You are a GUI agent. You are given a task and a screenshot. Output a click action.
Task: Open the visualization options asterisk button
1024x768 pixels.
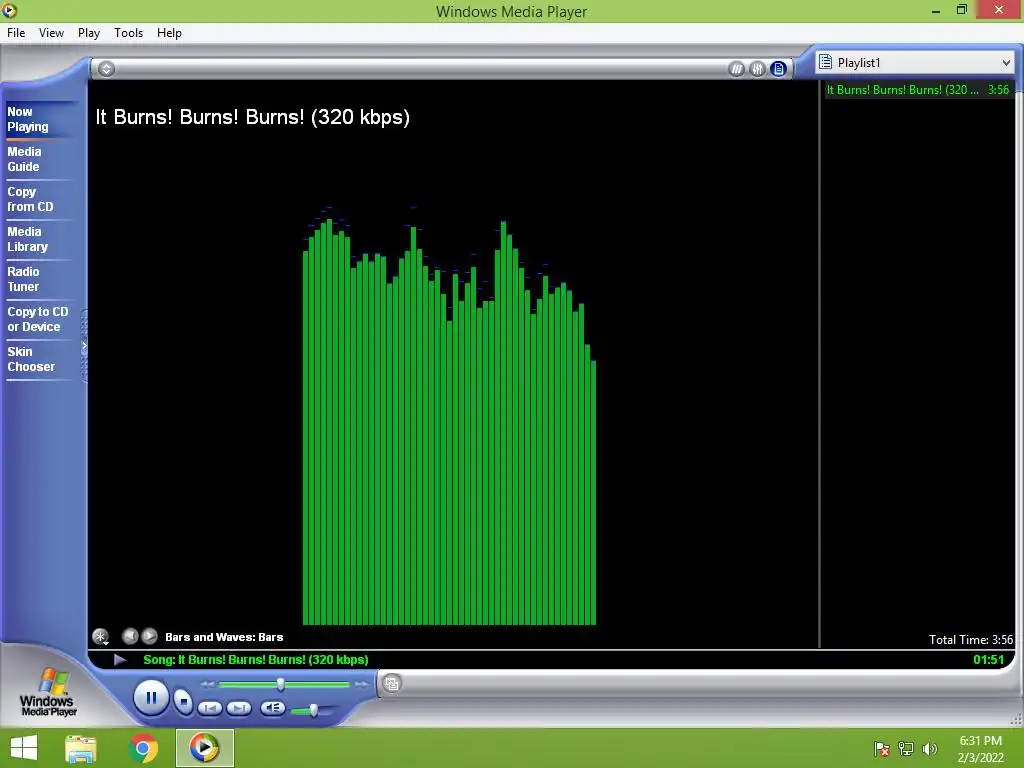coord(101,637)
